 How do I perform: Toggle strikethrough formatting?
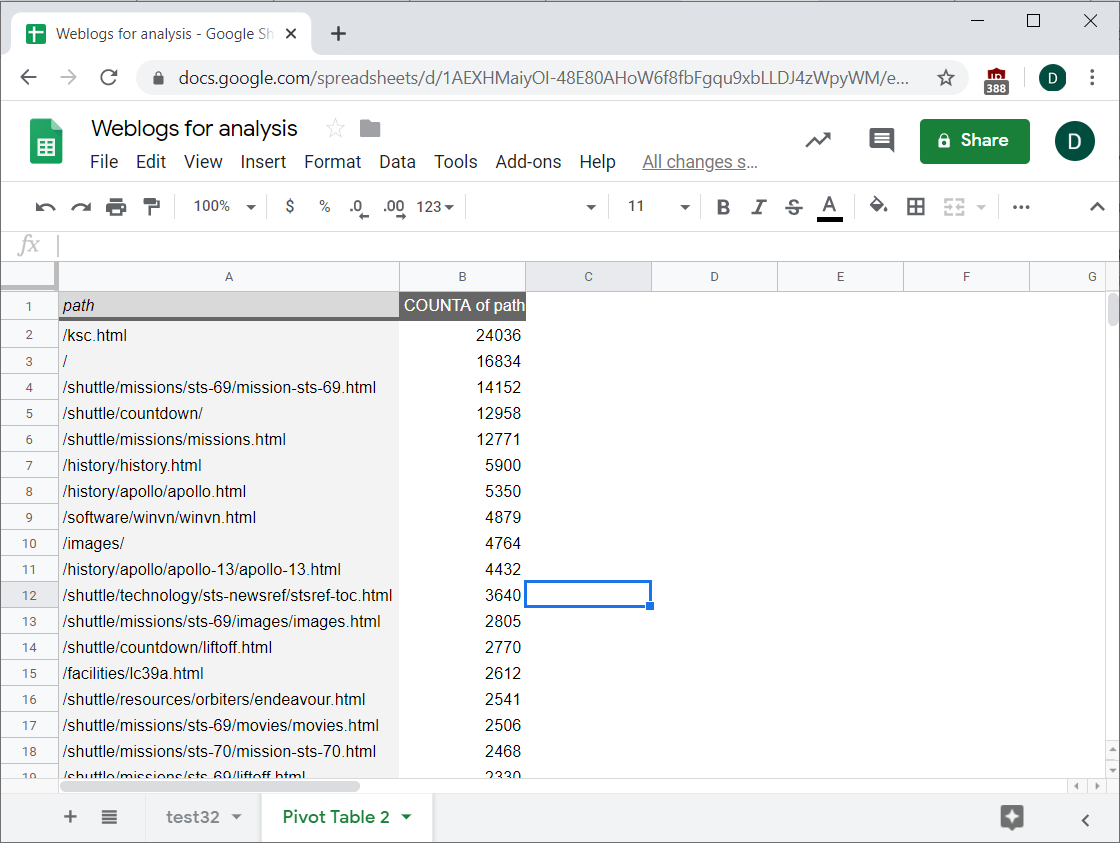(x=794, y=207)
